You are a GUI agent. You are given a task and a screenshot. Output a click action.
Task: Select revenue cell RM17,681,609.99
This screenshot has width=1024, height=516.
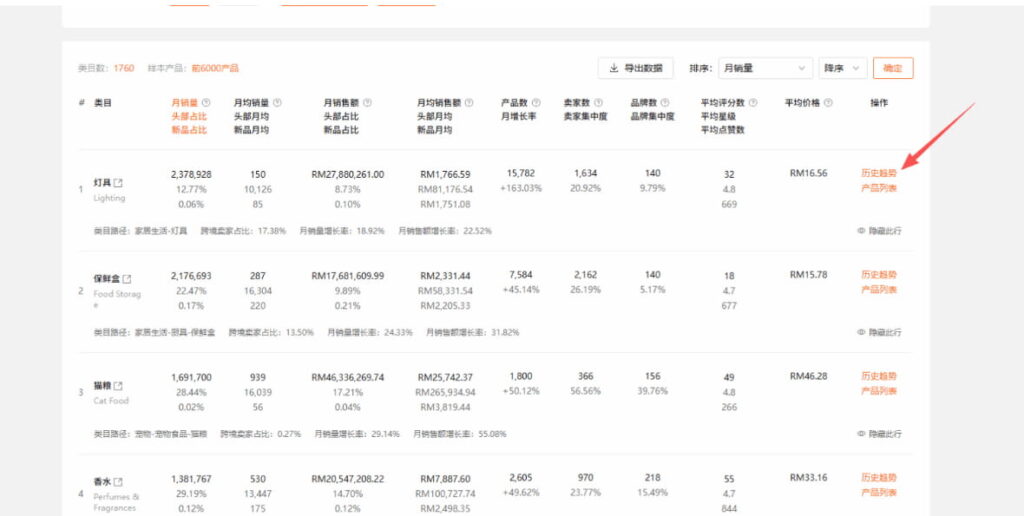point(347,276)
